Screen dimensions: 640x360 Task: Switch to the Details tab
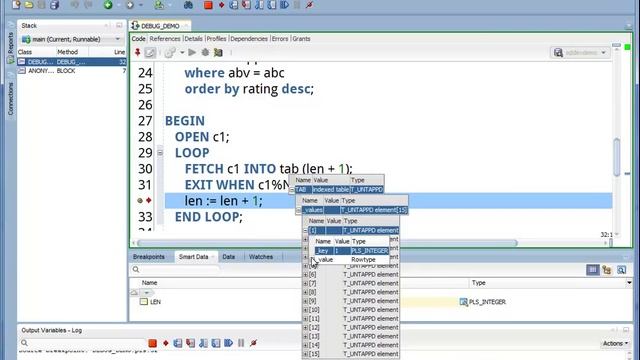[193, 39]
